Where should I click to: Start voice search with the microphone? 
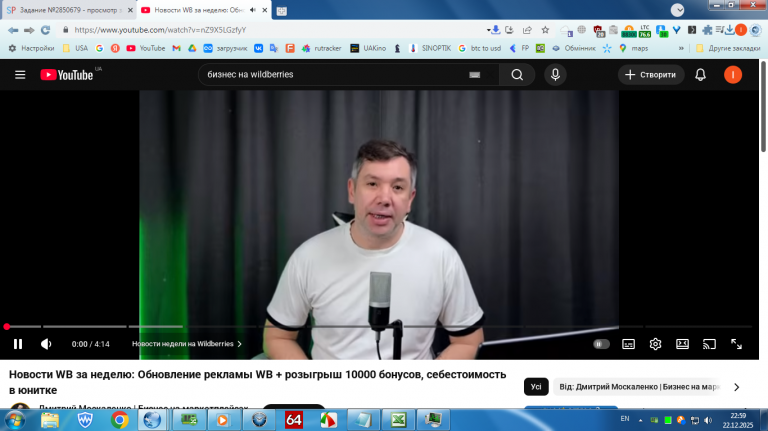click(x=555, y=74)
